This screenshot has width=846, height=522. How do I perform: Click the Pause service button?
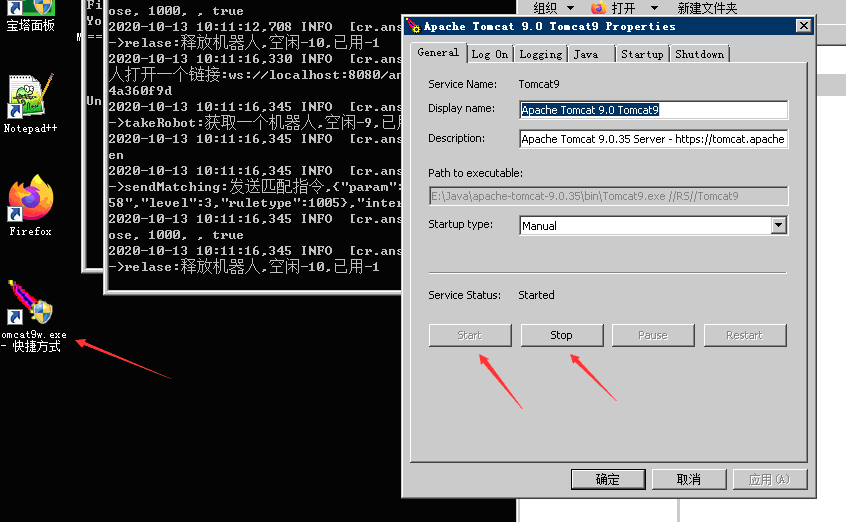(653, 335)
